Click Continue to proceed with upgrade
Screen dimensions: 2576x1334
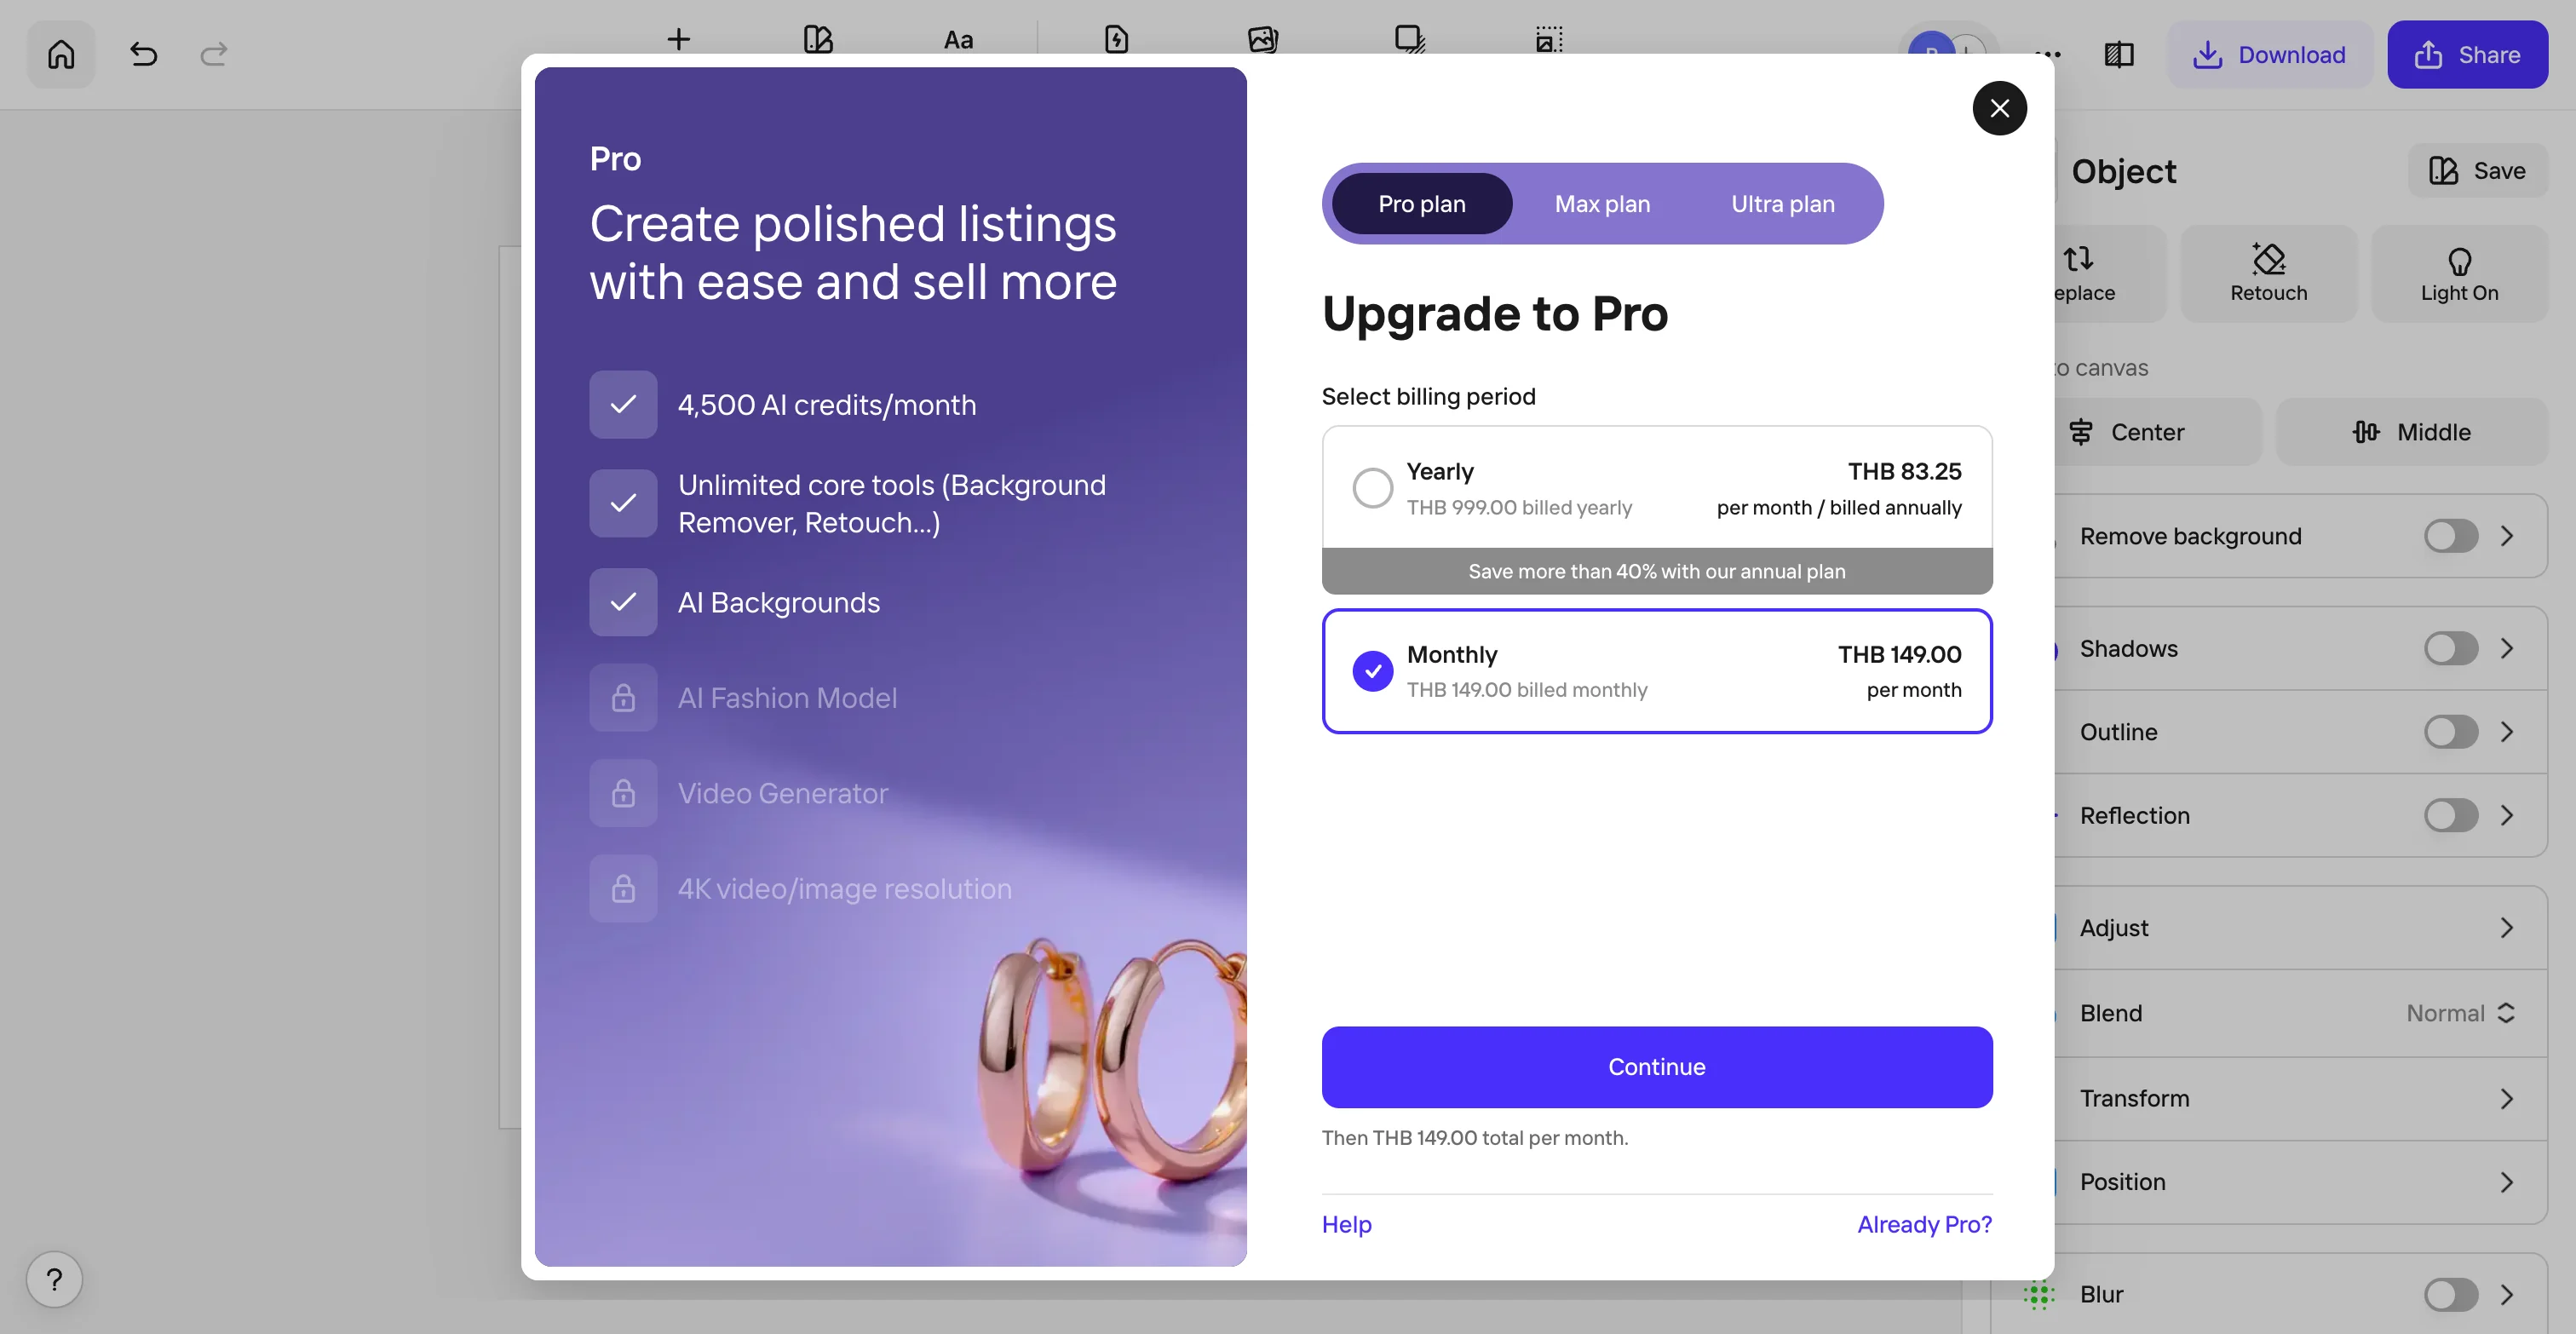[x=1656, y=1066]
